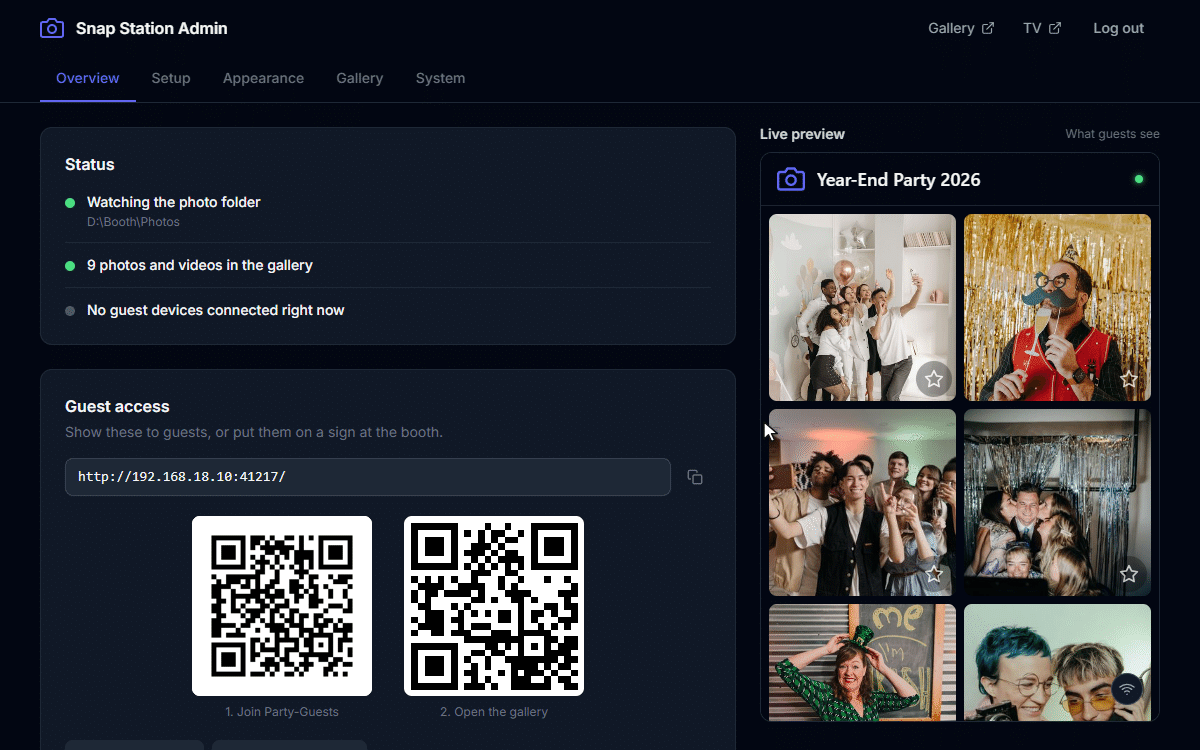Switch to the Overview tab
Image resolution: width=1200 pixels, height=750 pixels.
[x=88, y=78]
